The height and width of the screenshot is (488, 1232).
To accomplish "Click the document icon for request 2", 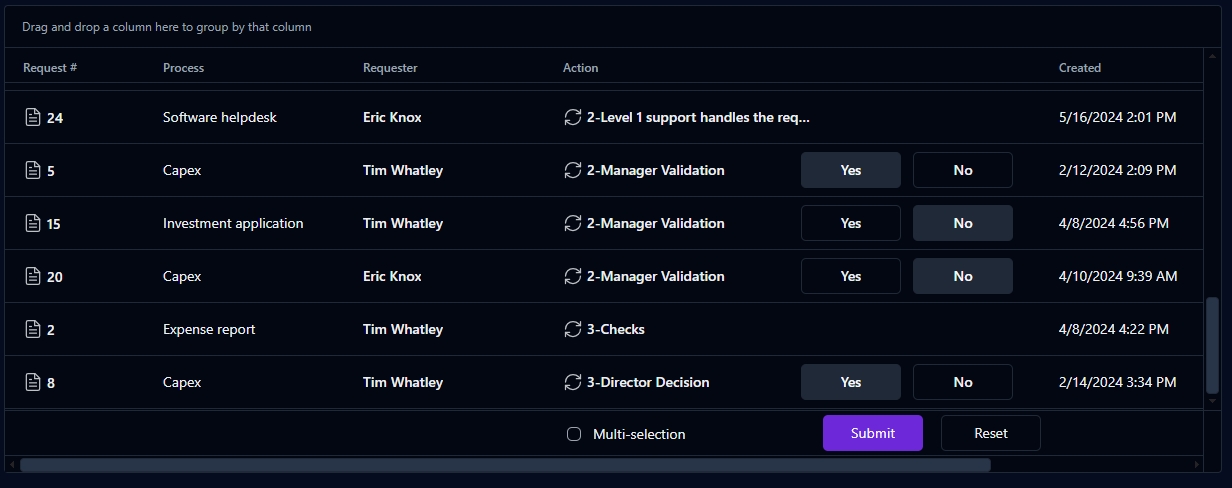I will tap(33, 330).
